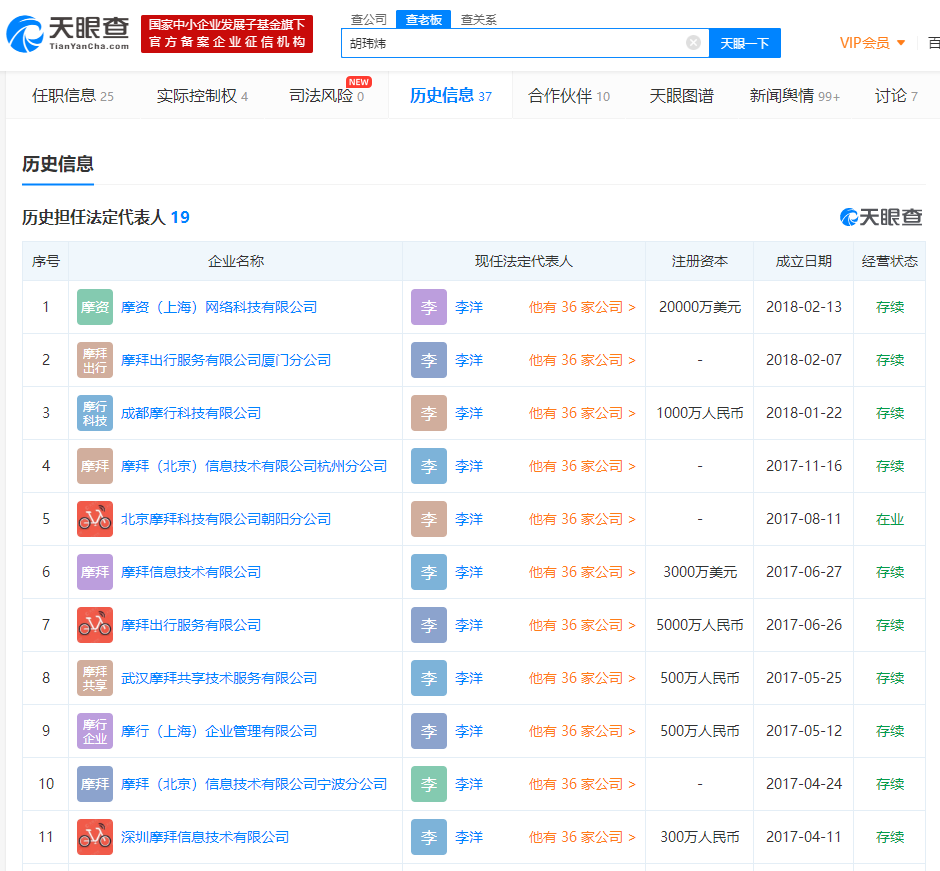Open the 司法风险 tab
Viewport: 940px width, 871px height.
coord(327,95)
